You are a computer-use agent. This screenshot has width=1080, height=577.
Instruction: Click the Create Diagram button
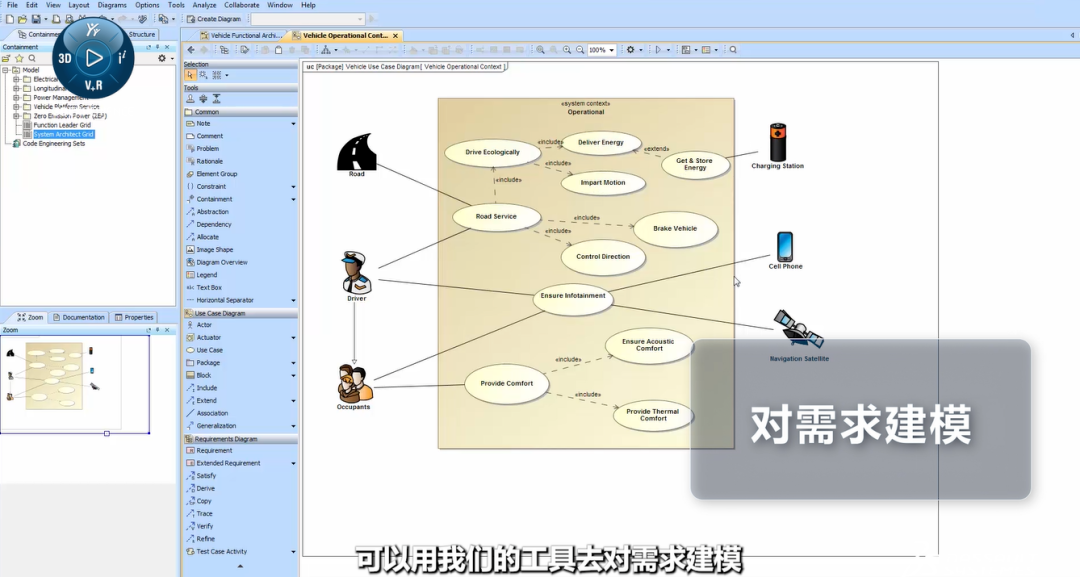click(x=216, y=19)
